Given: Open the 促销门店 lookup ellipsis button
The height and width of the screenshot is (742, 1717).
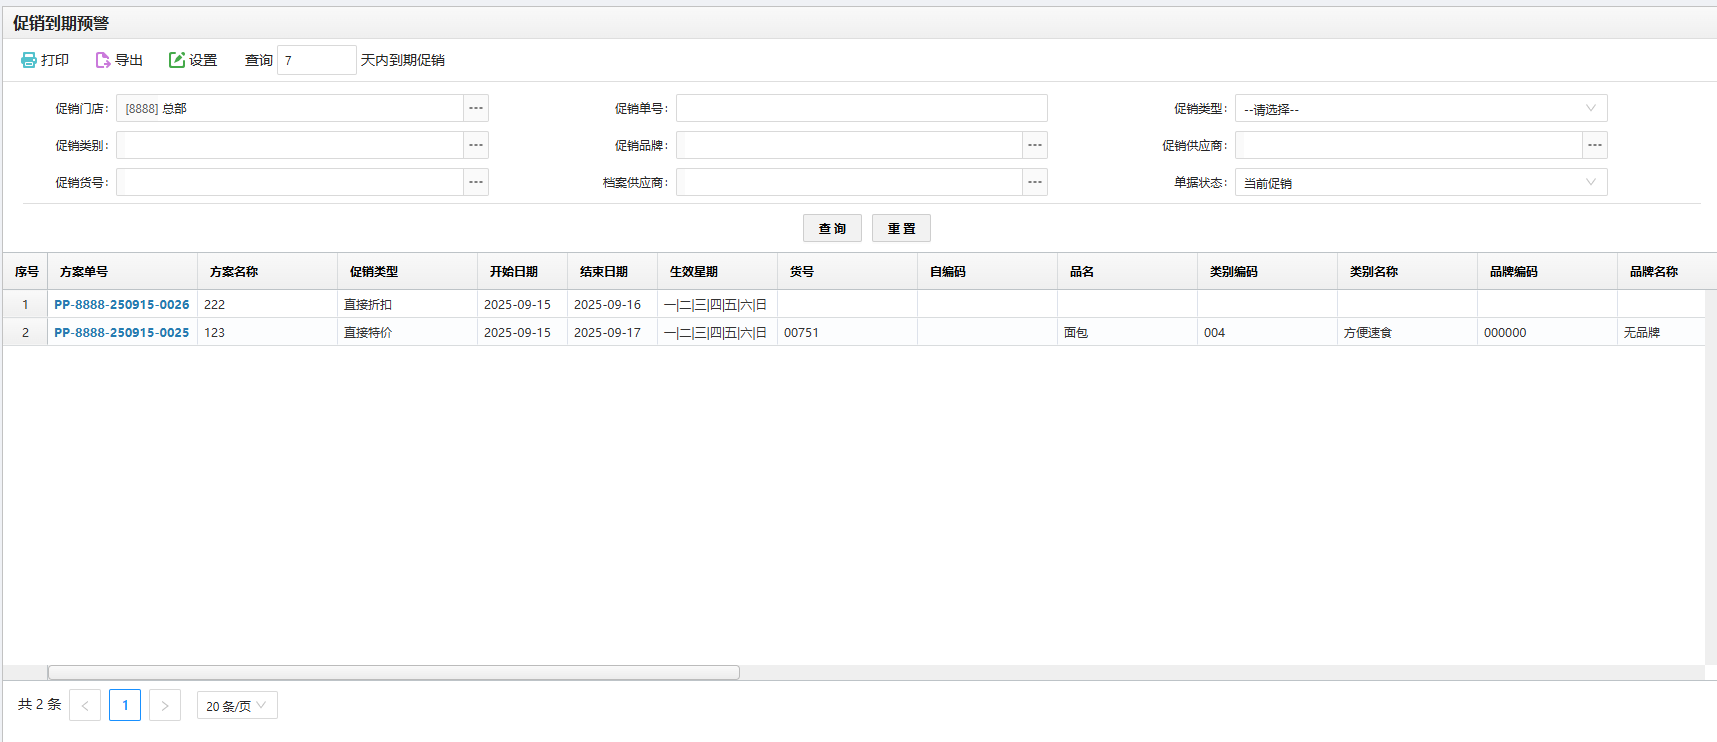Looking at the screenshot, I should [x=476, y=108].
